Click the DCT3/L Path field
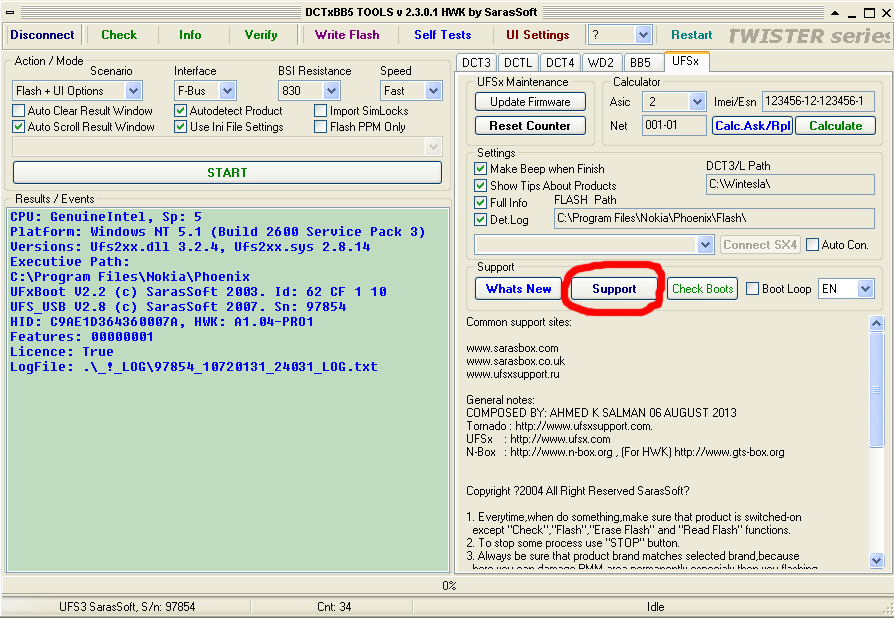The width and height of the screenshot is (894, 618). click(x=790, y=184)
